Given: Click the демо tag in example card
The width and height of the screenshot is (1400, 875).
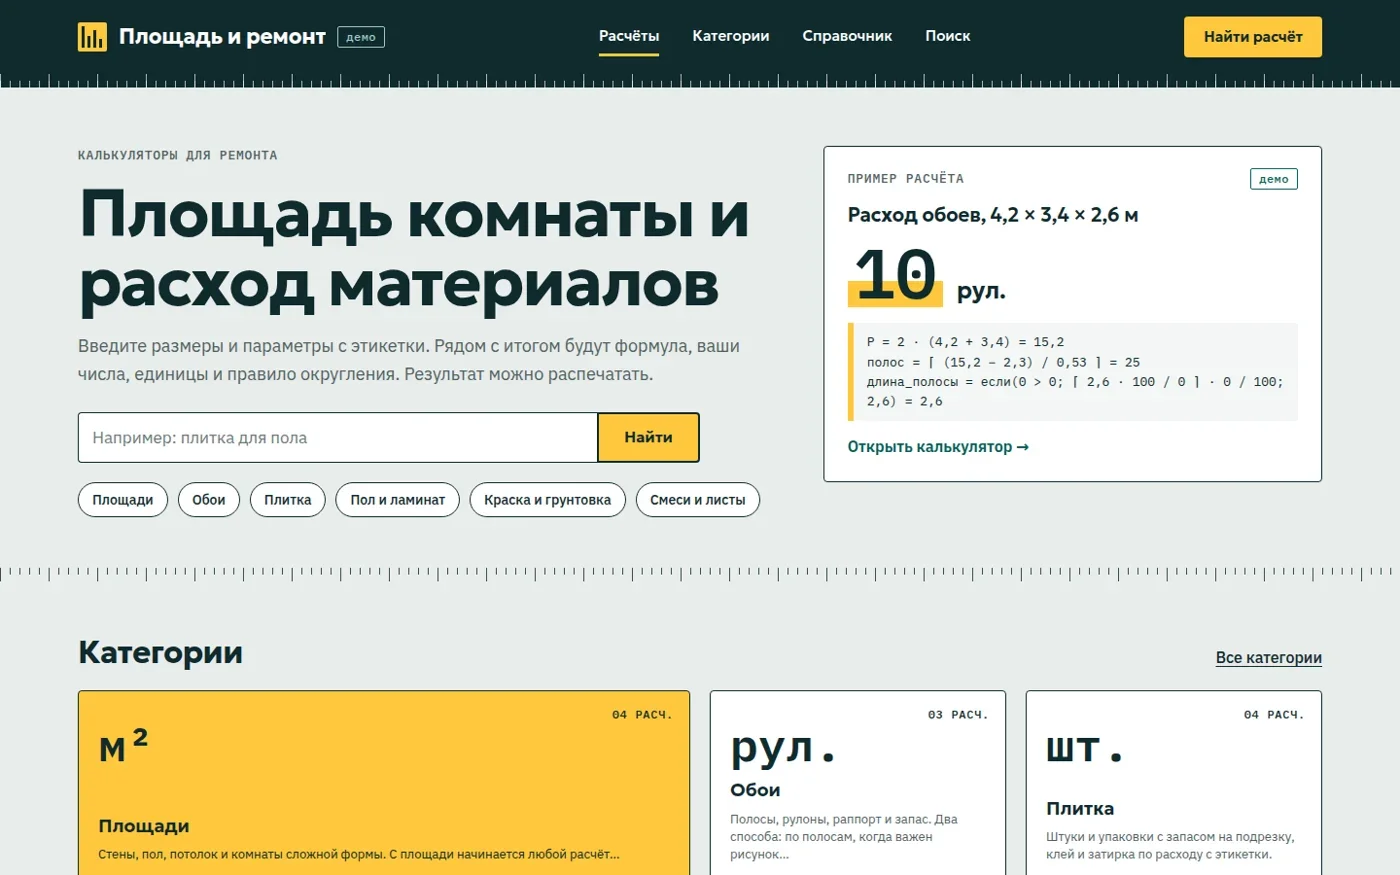Looking at the screenshot, I should coord(1274,179).
